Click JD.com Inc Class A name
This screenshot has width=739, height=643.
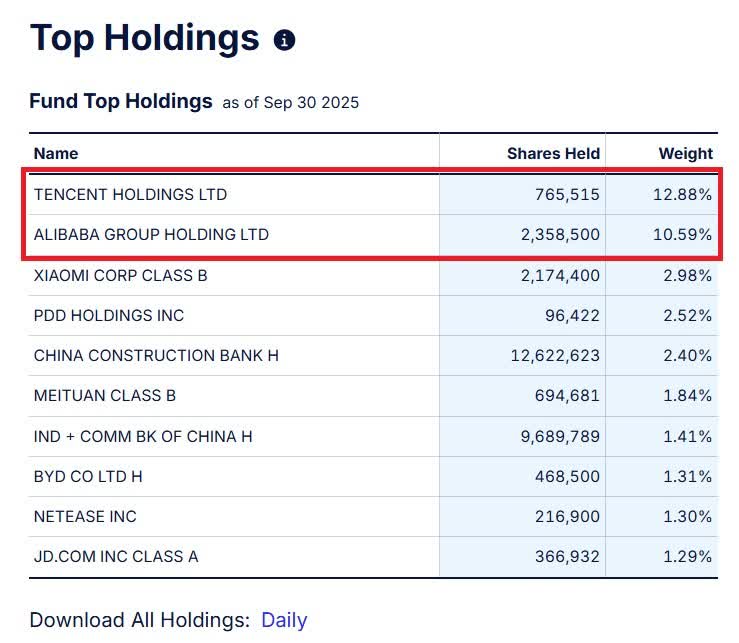click(116, 556)
